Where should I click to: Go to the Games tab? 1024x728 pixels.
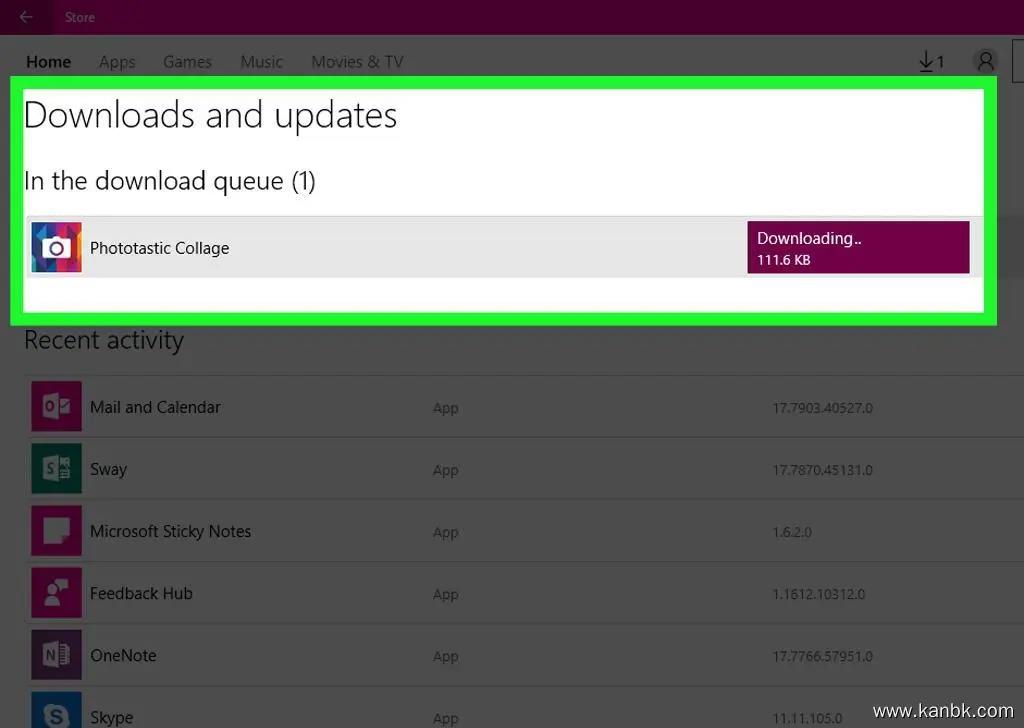pos(187,62)
